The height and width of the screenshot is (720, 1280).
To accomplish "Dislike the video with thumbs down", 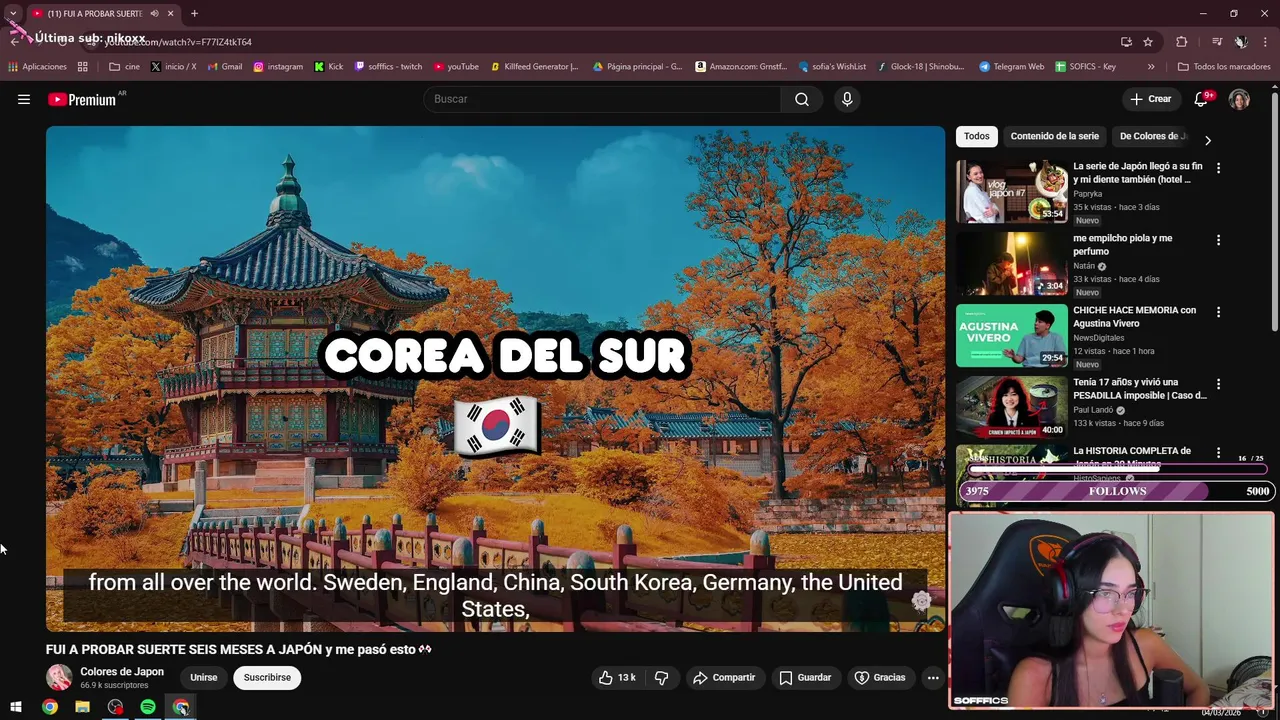I will tap(661, 677).
